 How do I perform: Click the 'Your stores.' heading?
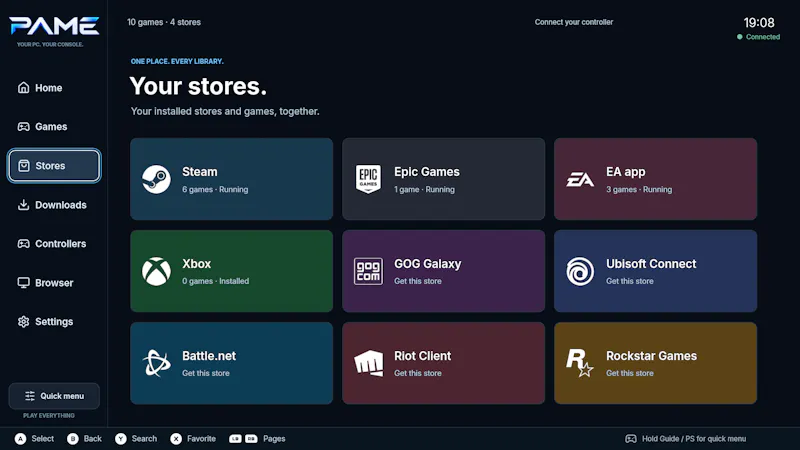198,86
